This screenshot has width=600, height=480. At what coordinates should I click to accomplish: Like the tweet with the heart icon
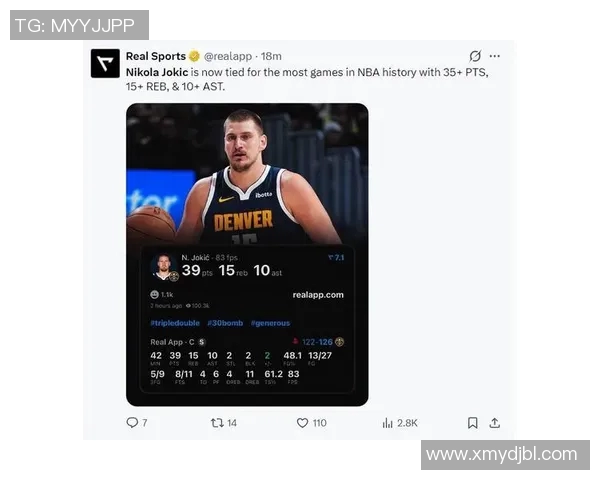[x=302, y=423]
